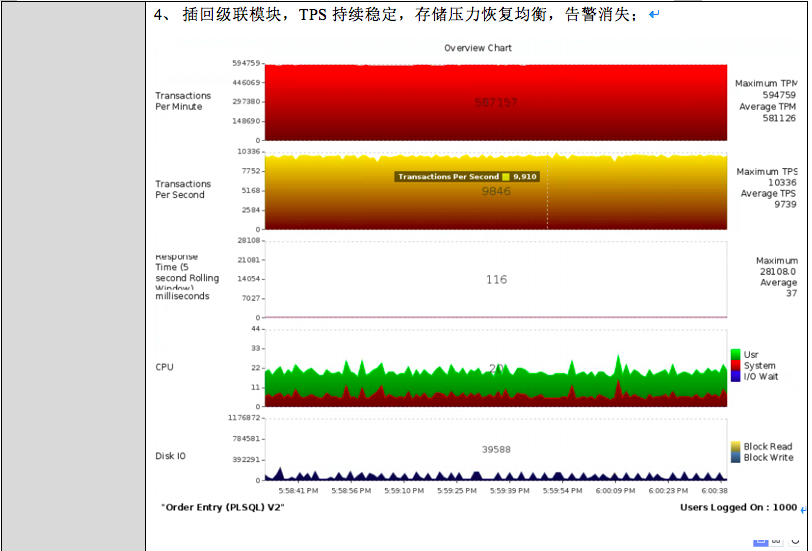Click the center value 39588 in Disk IO chart

[496, 450]
